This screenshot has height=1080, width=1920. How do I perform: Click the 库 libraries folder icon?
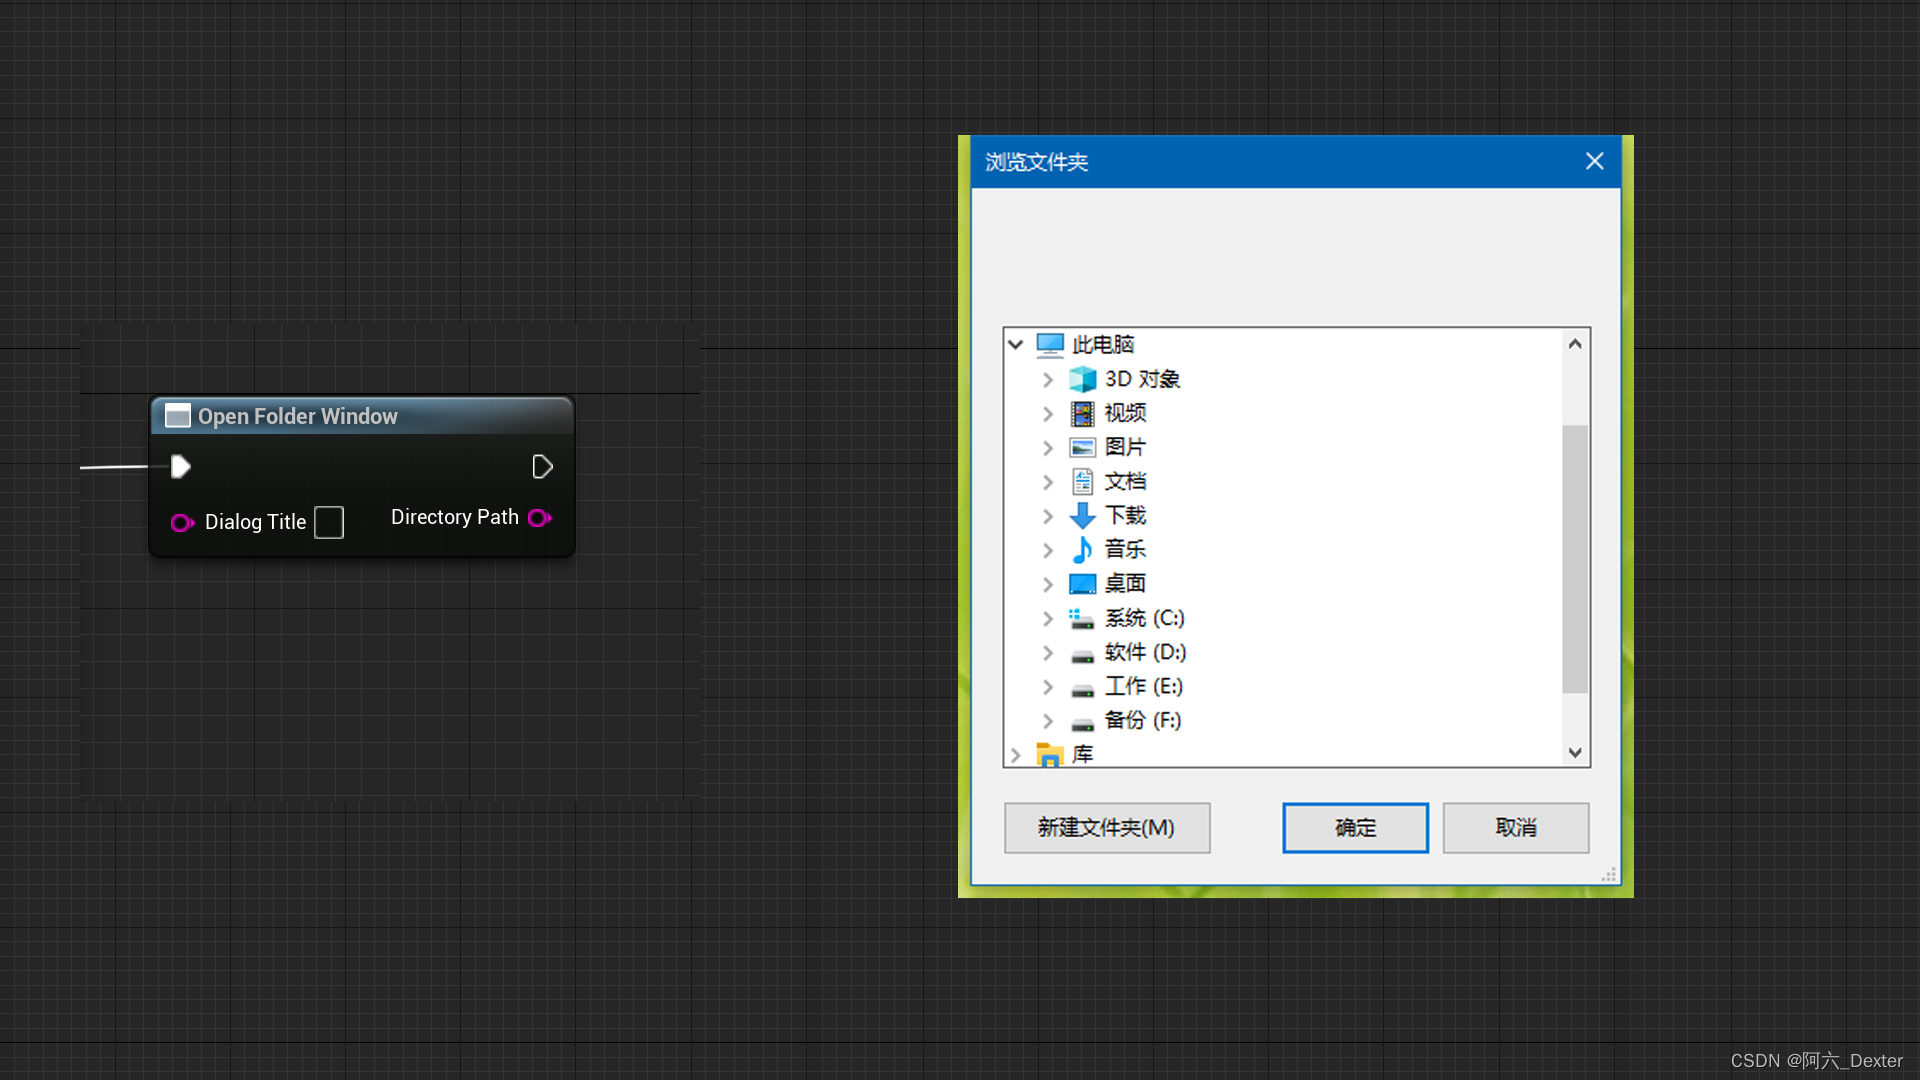pos(1050,754)
